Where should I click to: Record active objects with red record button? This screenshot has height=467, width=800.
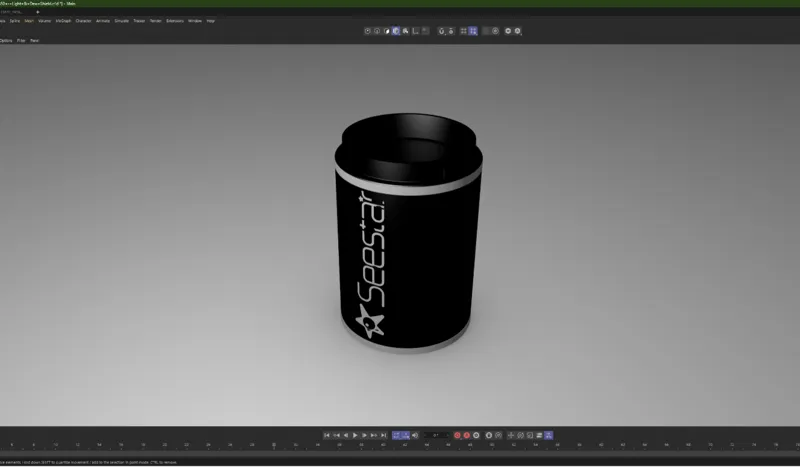click(457, 435)
